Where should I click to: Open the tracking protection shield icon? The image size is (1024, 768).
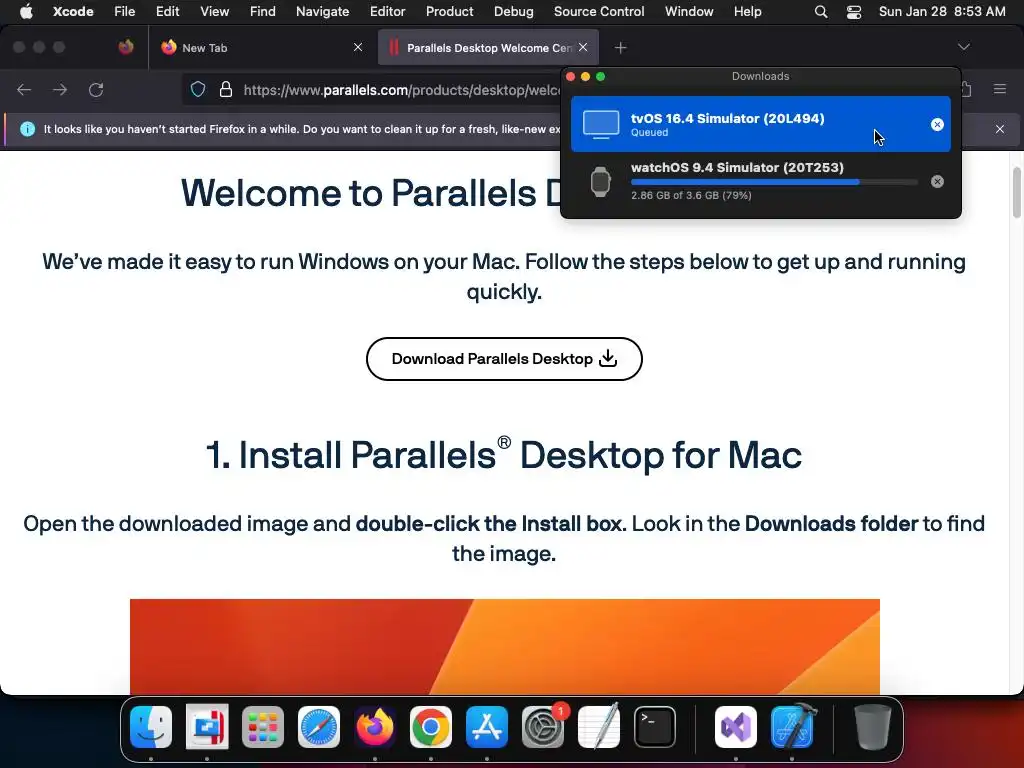coord(198,89)
